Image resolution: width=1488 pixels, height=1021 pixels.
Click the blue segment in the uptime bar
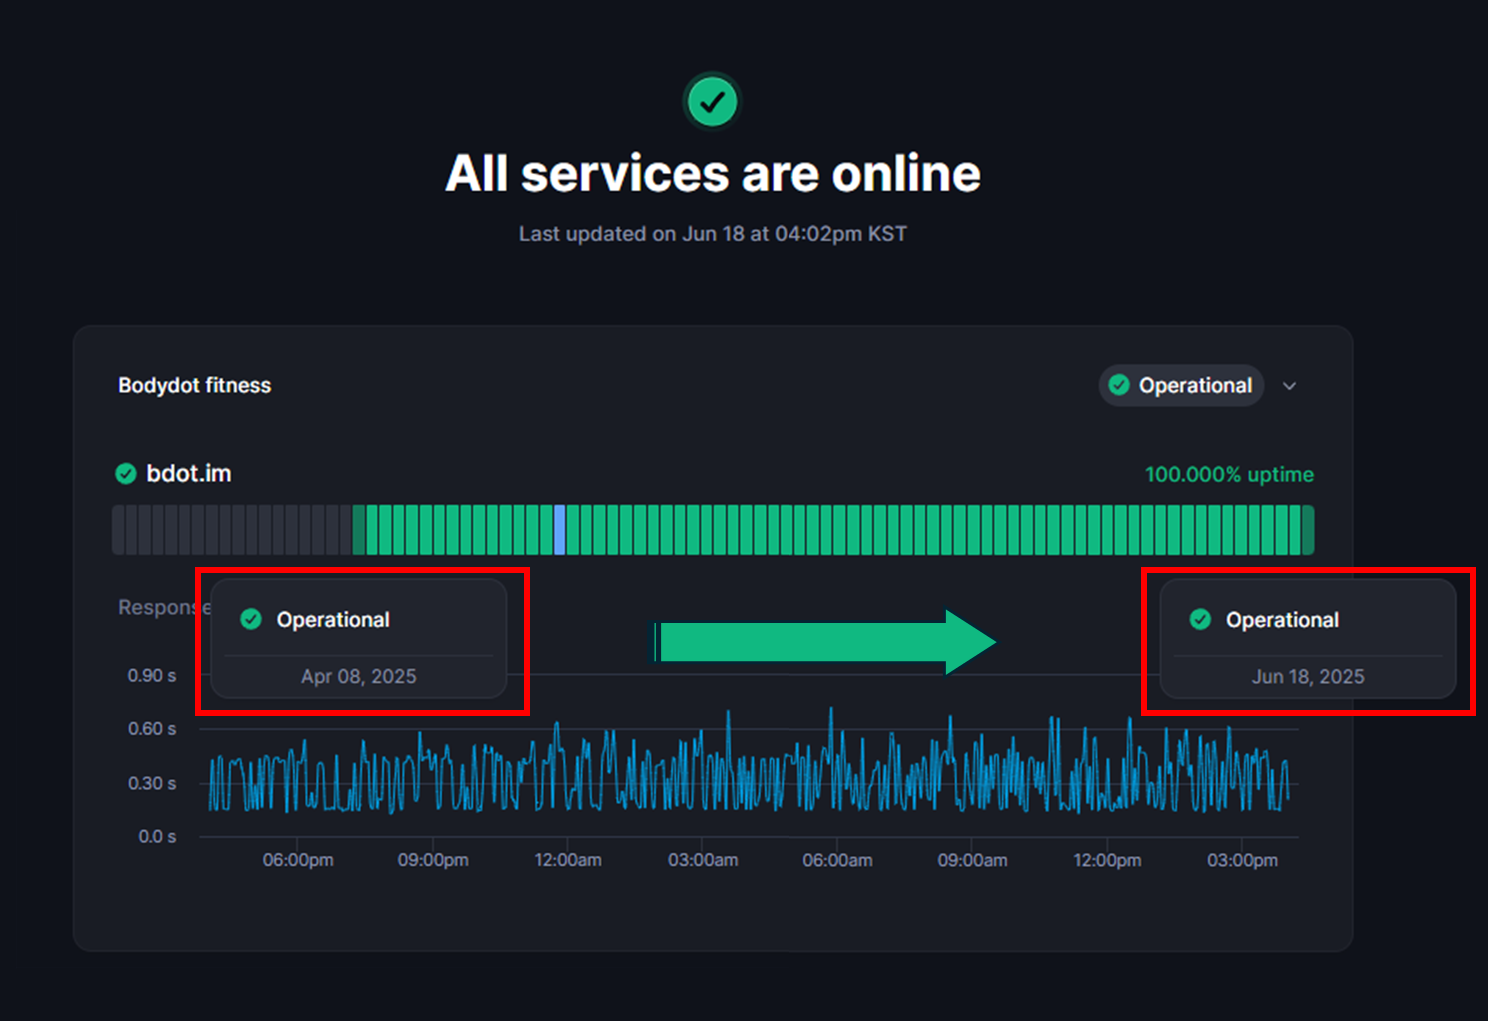pos(560,529)
